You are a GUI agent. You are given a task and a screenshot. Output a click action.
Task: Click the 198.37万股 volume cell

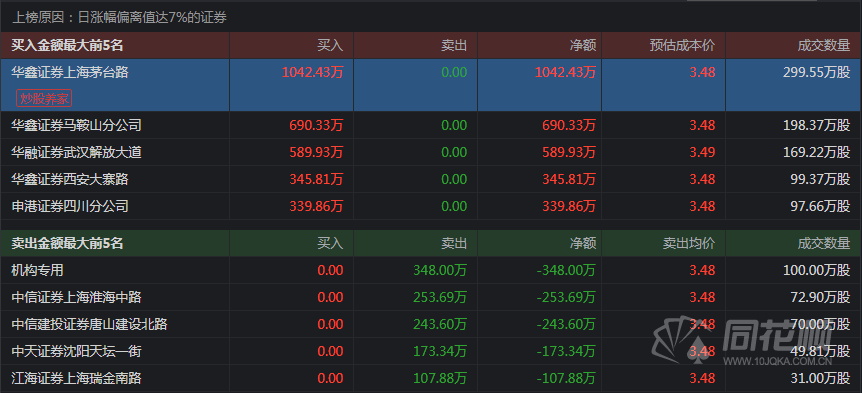pos(816,125)
